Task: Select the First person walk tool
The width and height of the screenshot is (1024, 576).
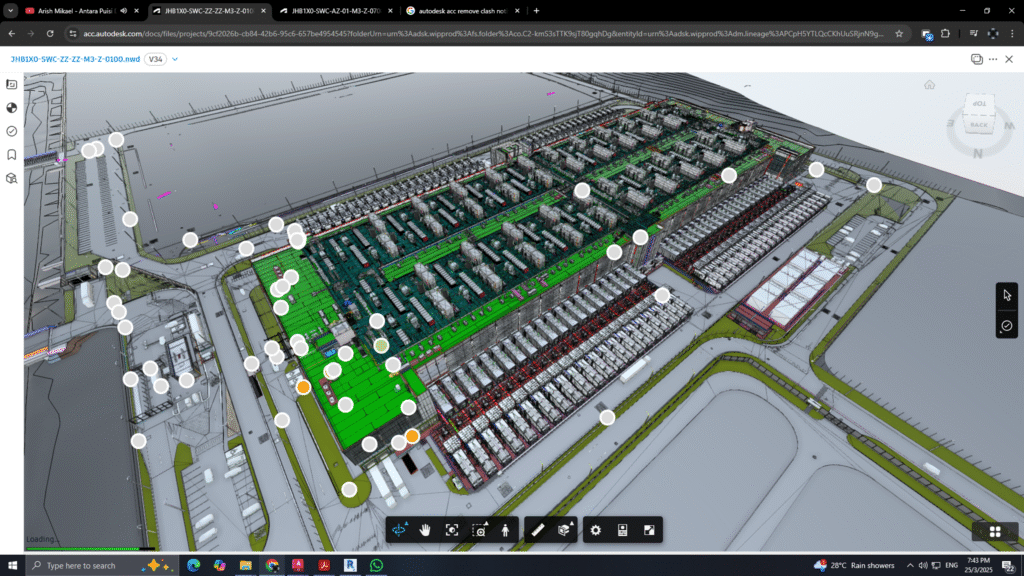Action: (505, 530)
